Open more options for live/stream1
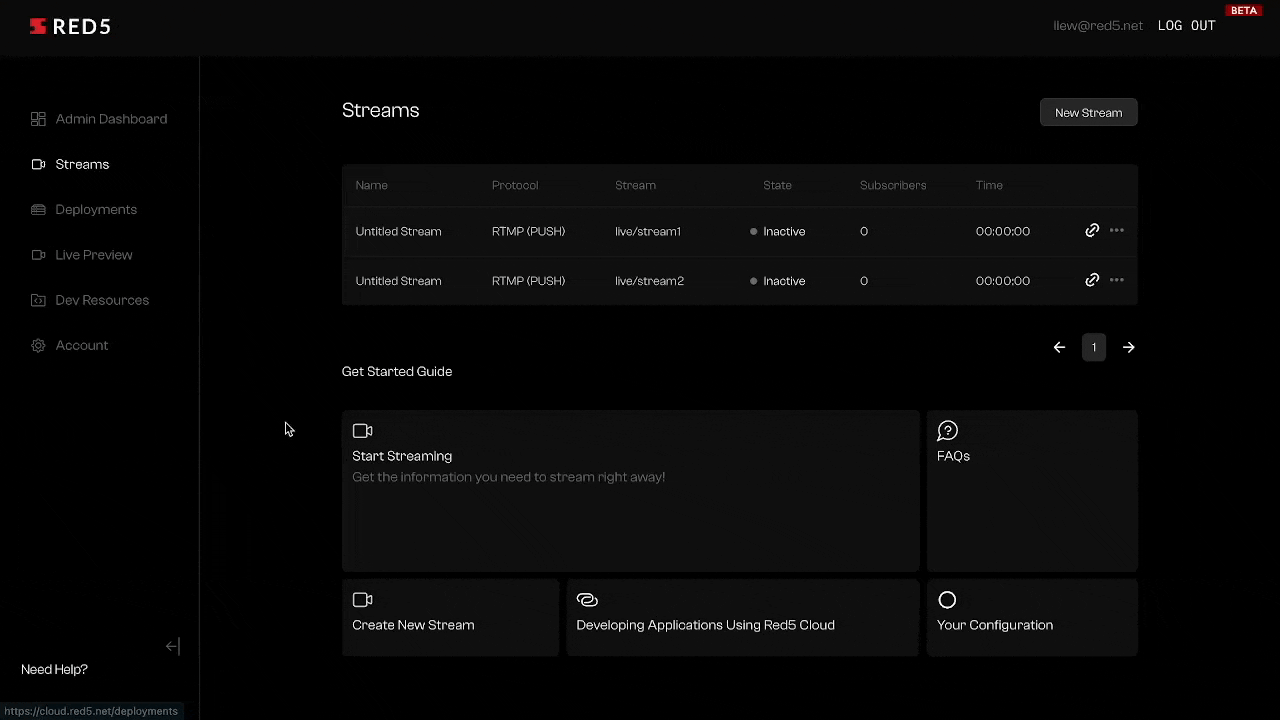 (1117, 231)
